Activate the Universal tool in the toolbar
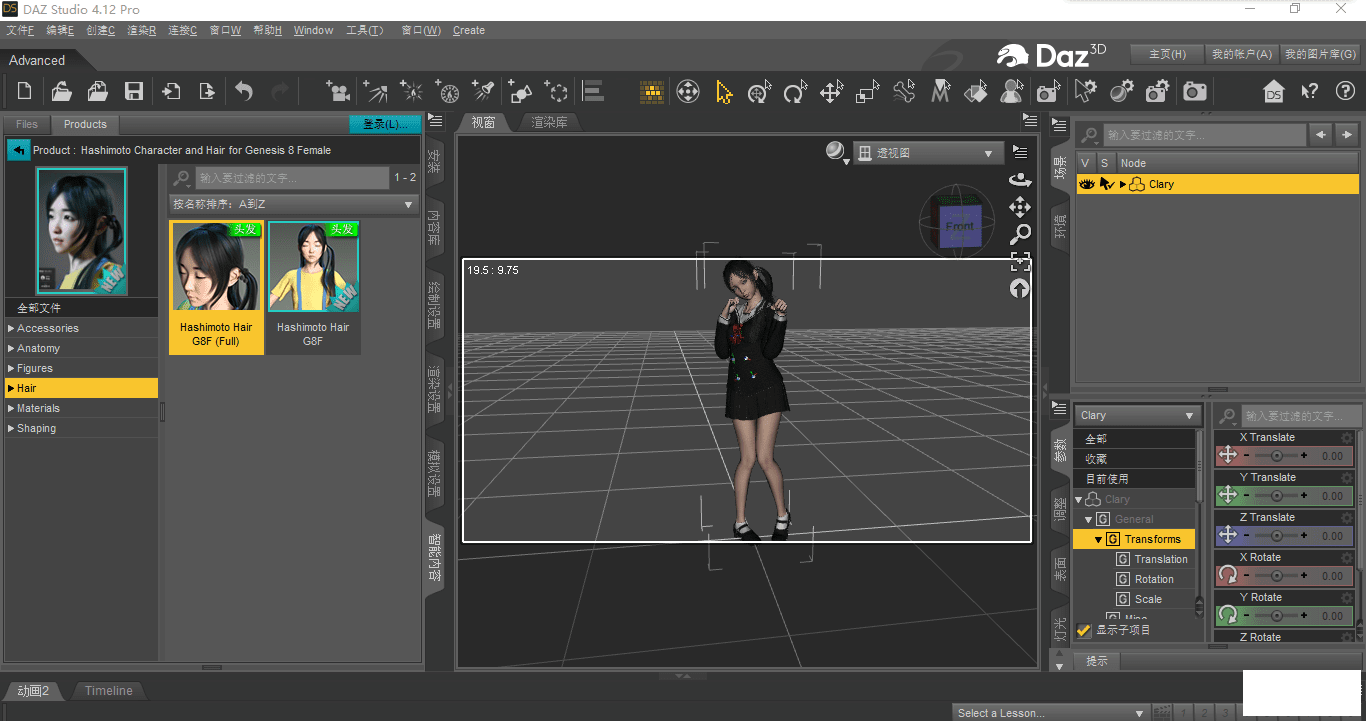Screen dimensions: 1366x721 point(759,93)
